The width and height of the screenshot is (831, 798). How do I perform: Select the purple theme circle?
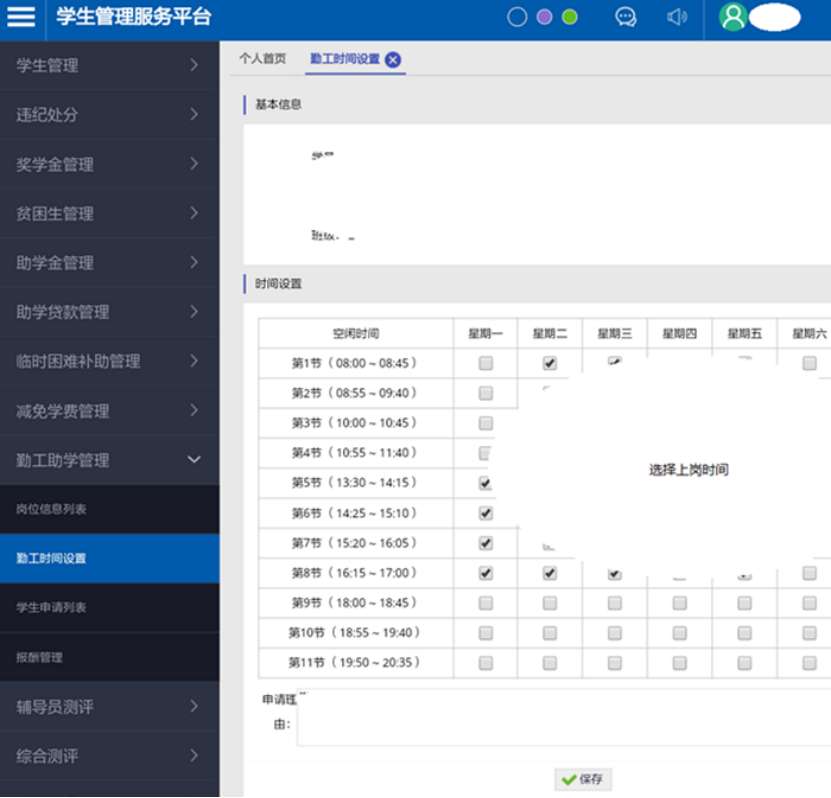544,17
